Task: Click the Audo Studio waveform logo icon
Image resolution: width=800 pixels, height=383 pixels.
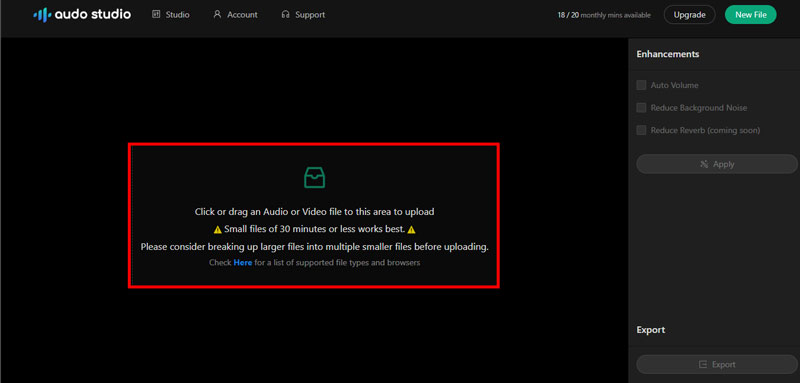Action: (x=42, y=15)
